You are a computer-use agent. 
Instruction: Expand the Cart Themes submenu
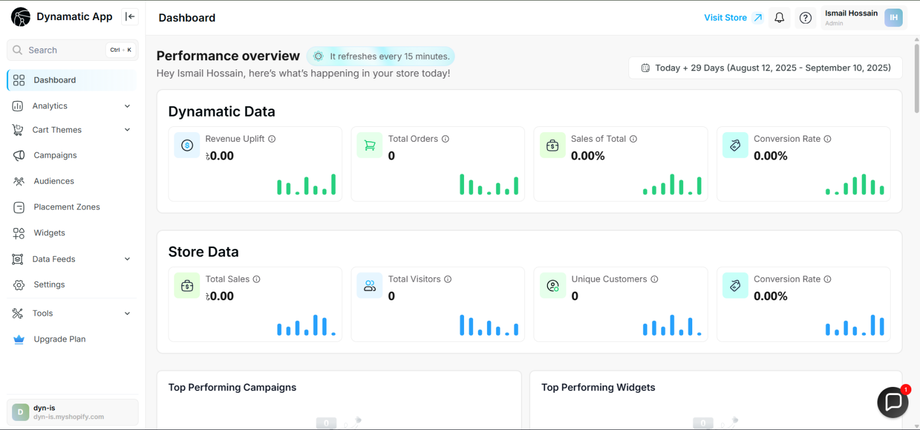tap(127, 130)
